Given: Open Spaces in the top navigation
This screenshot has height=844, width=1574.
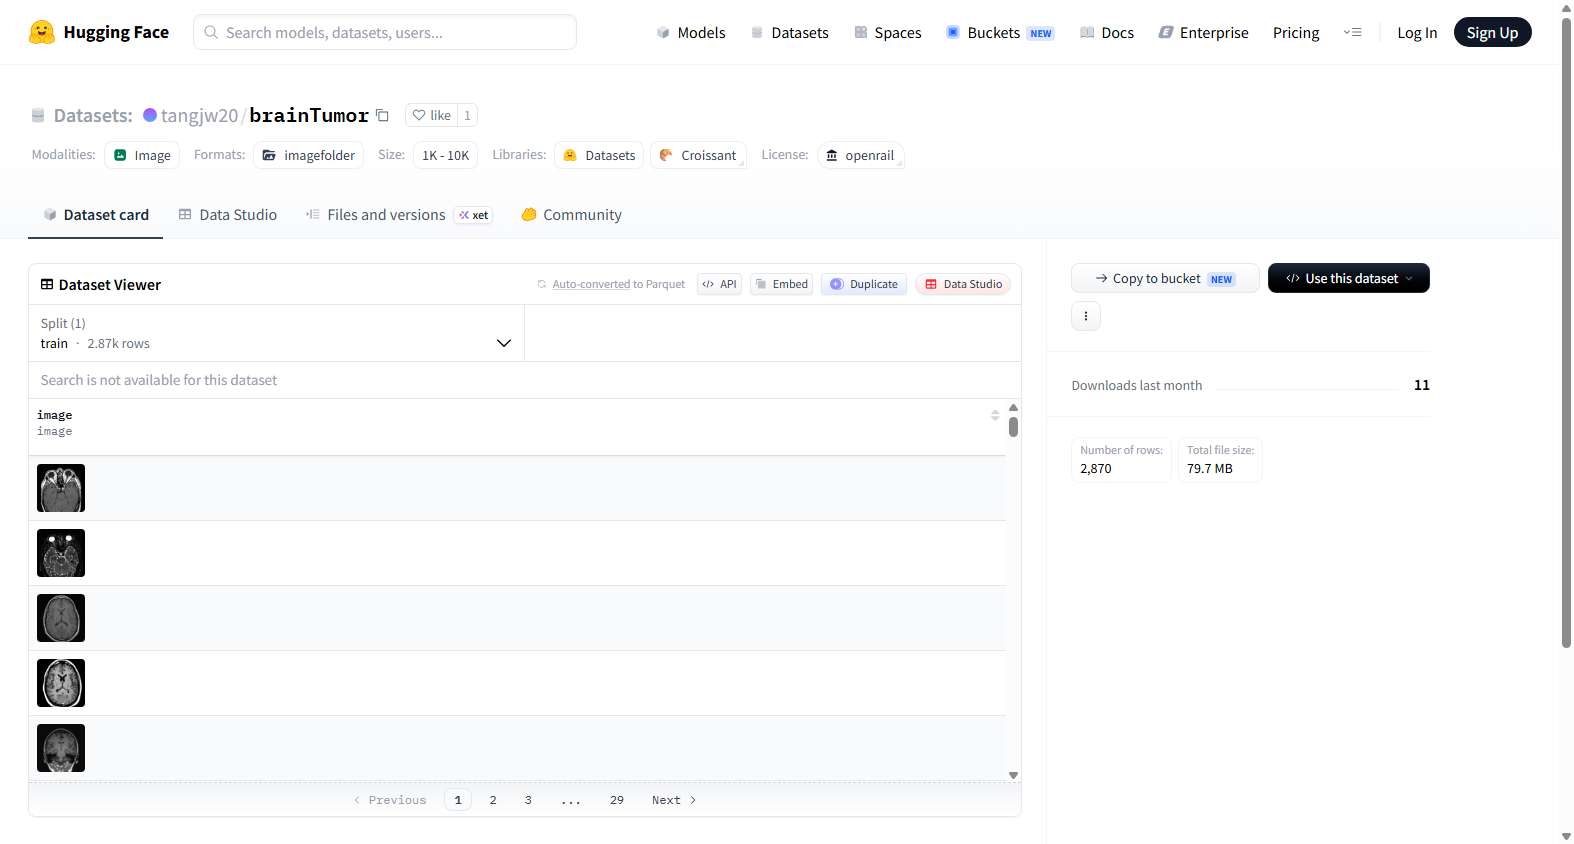Looking at the screenshot, I should point(888,33).
